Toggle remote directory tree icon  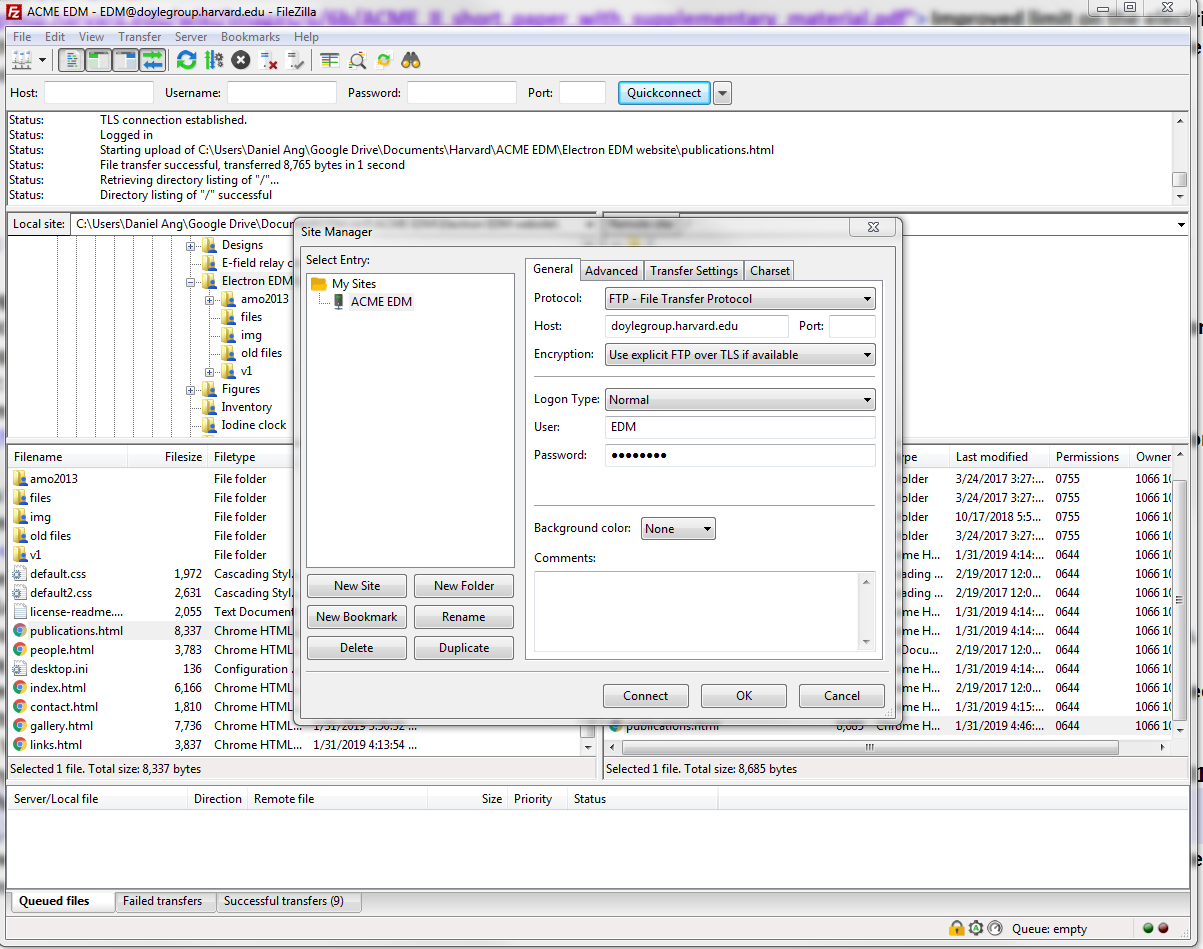point(125,61)
